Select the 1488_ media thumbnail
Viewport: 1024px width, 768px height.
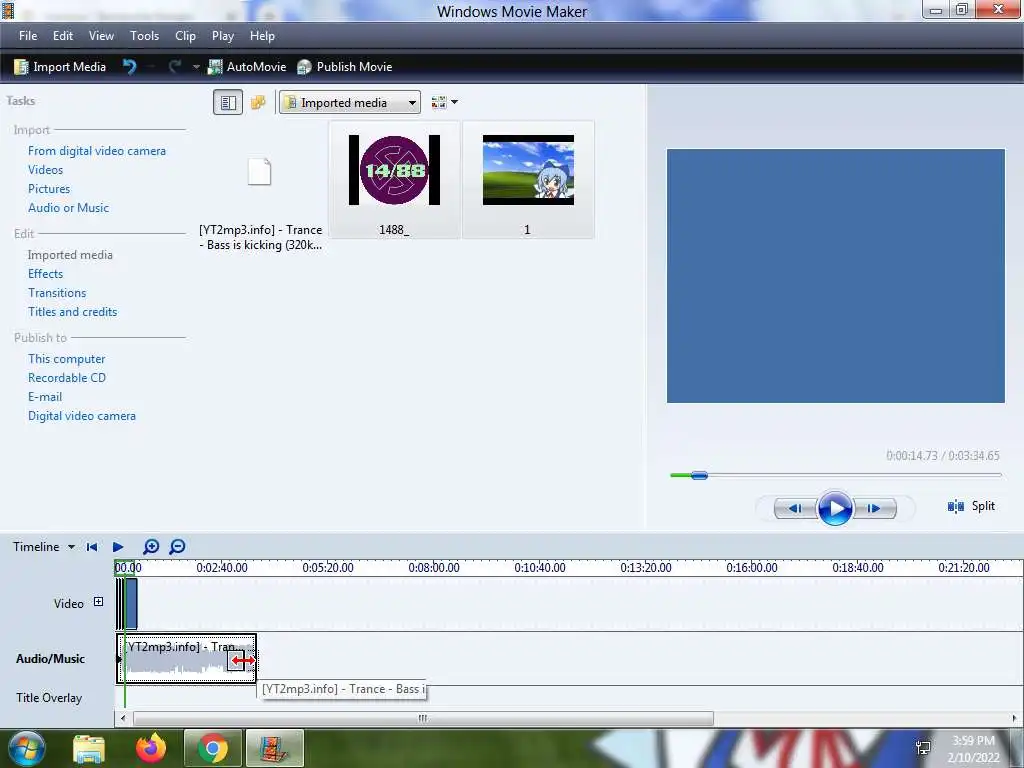pos(394,180)
